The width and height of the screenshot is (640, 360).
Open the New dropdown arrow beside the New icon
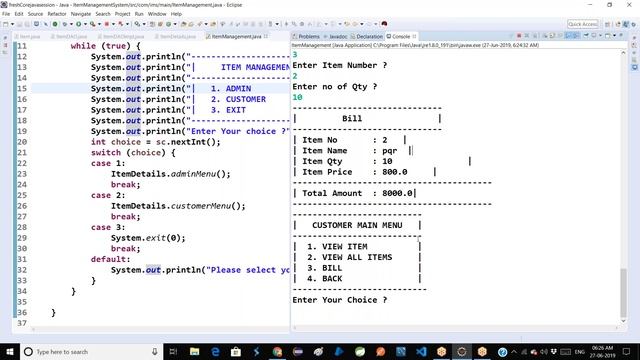click(x=12, y=24)
